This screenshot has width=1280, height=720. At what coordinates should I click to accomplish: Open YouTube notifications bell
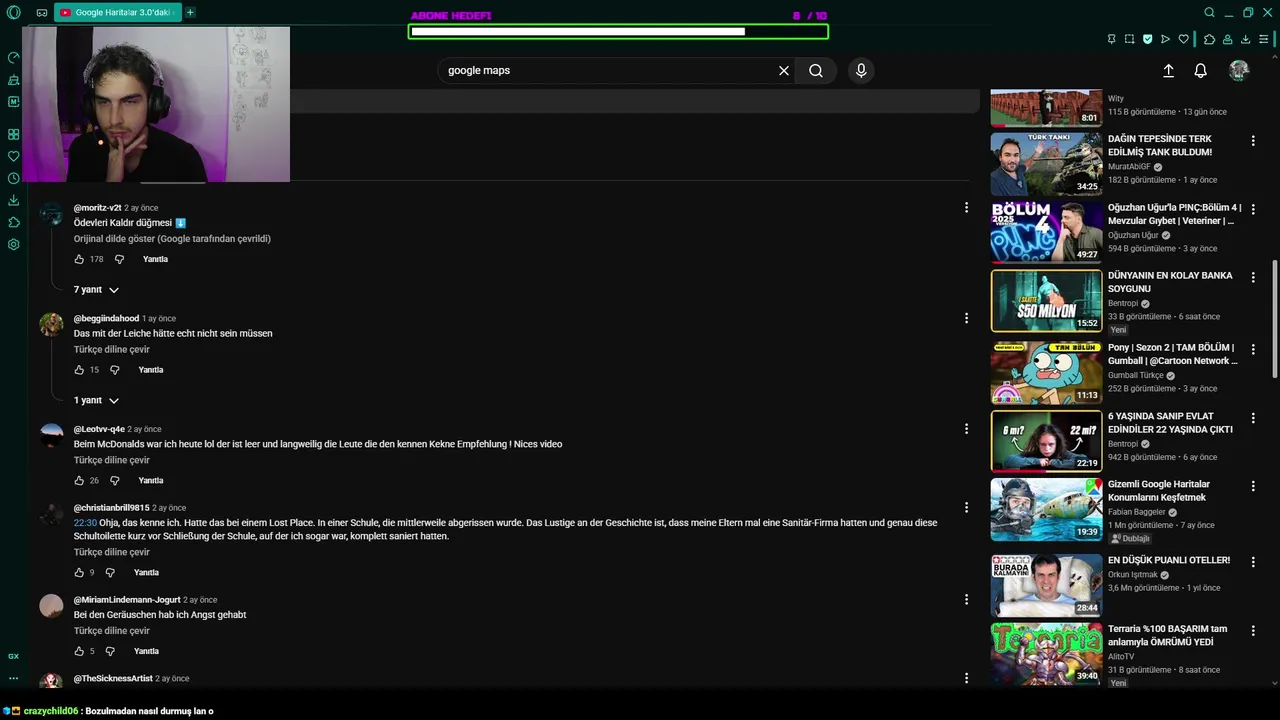tap(1201, 71)
